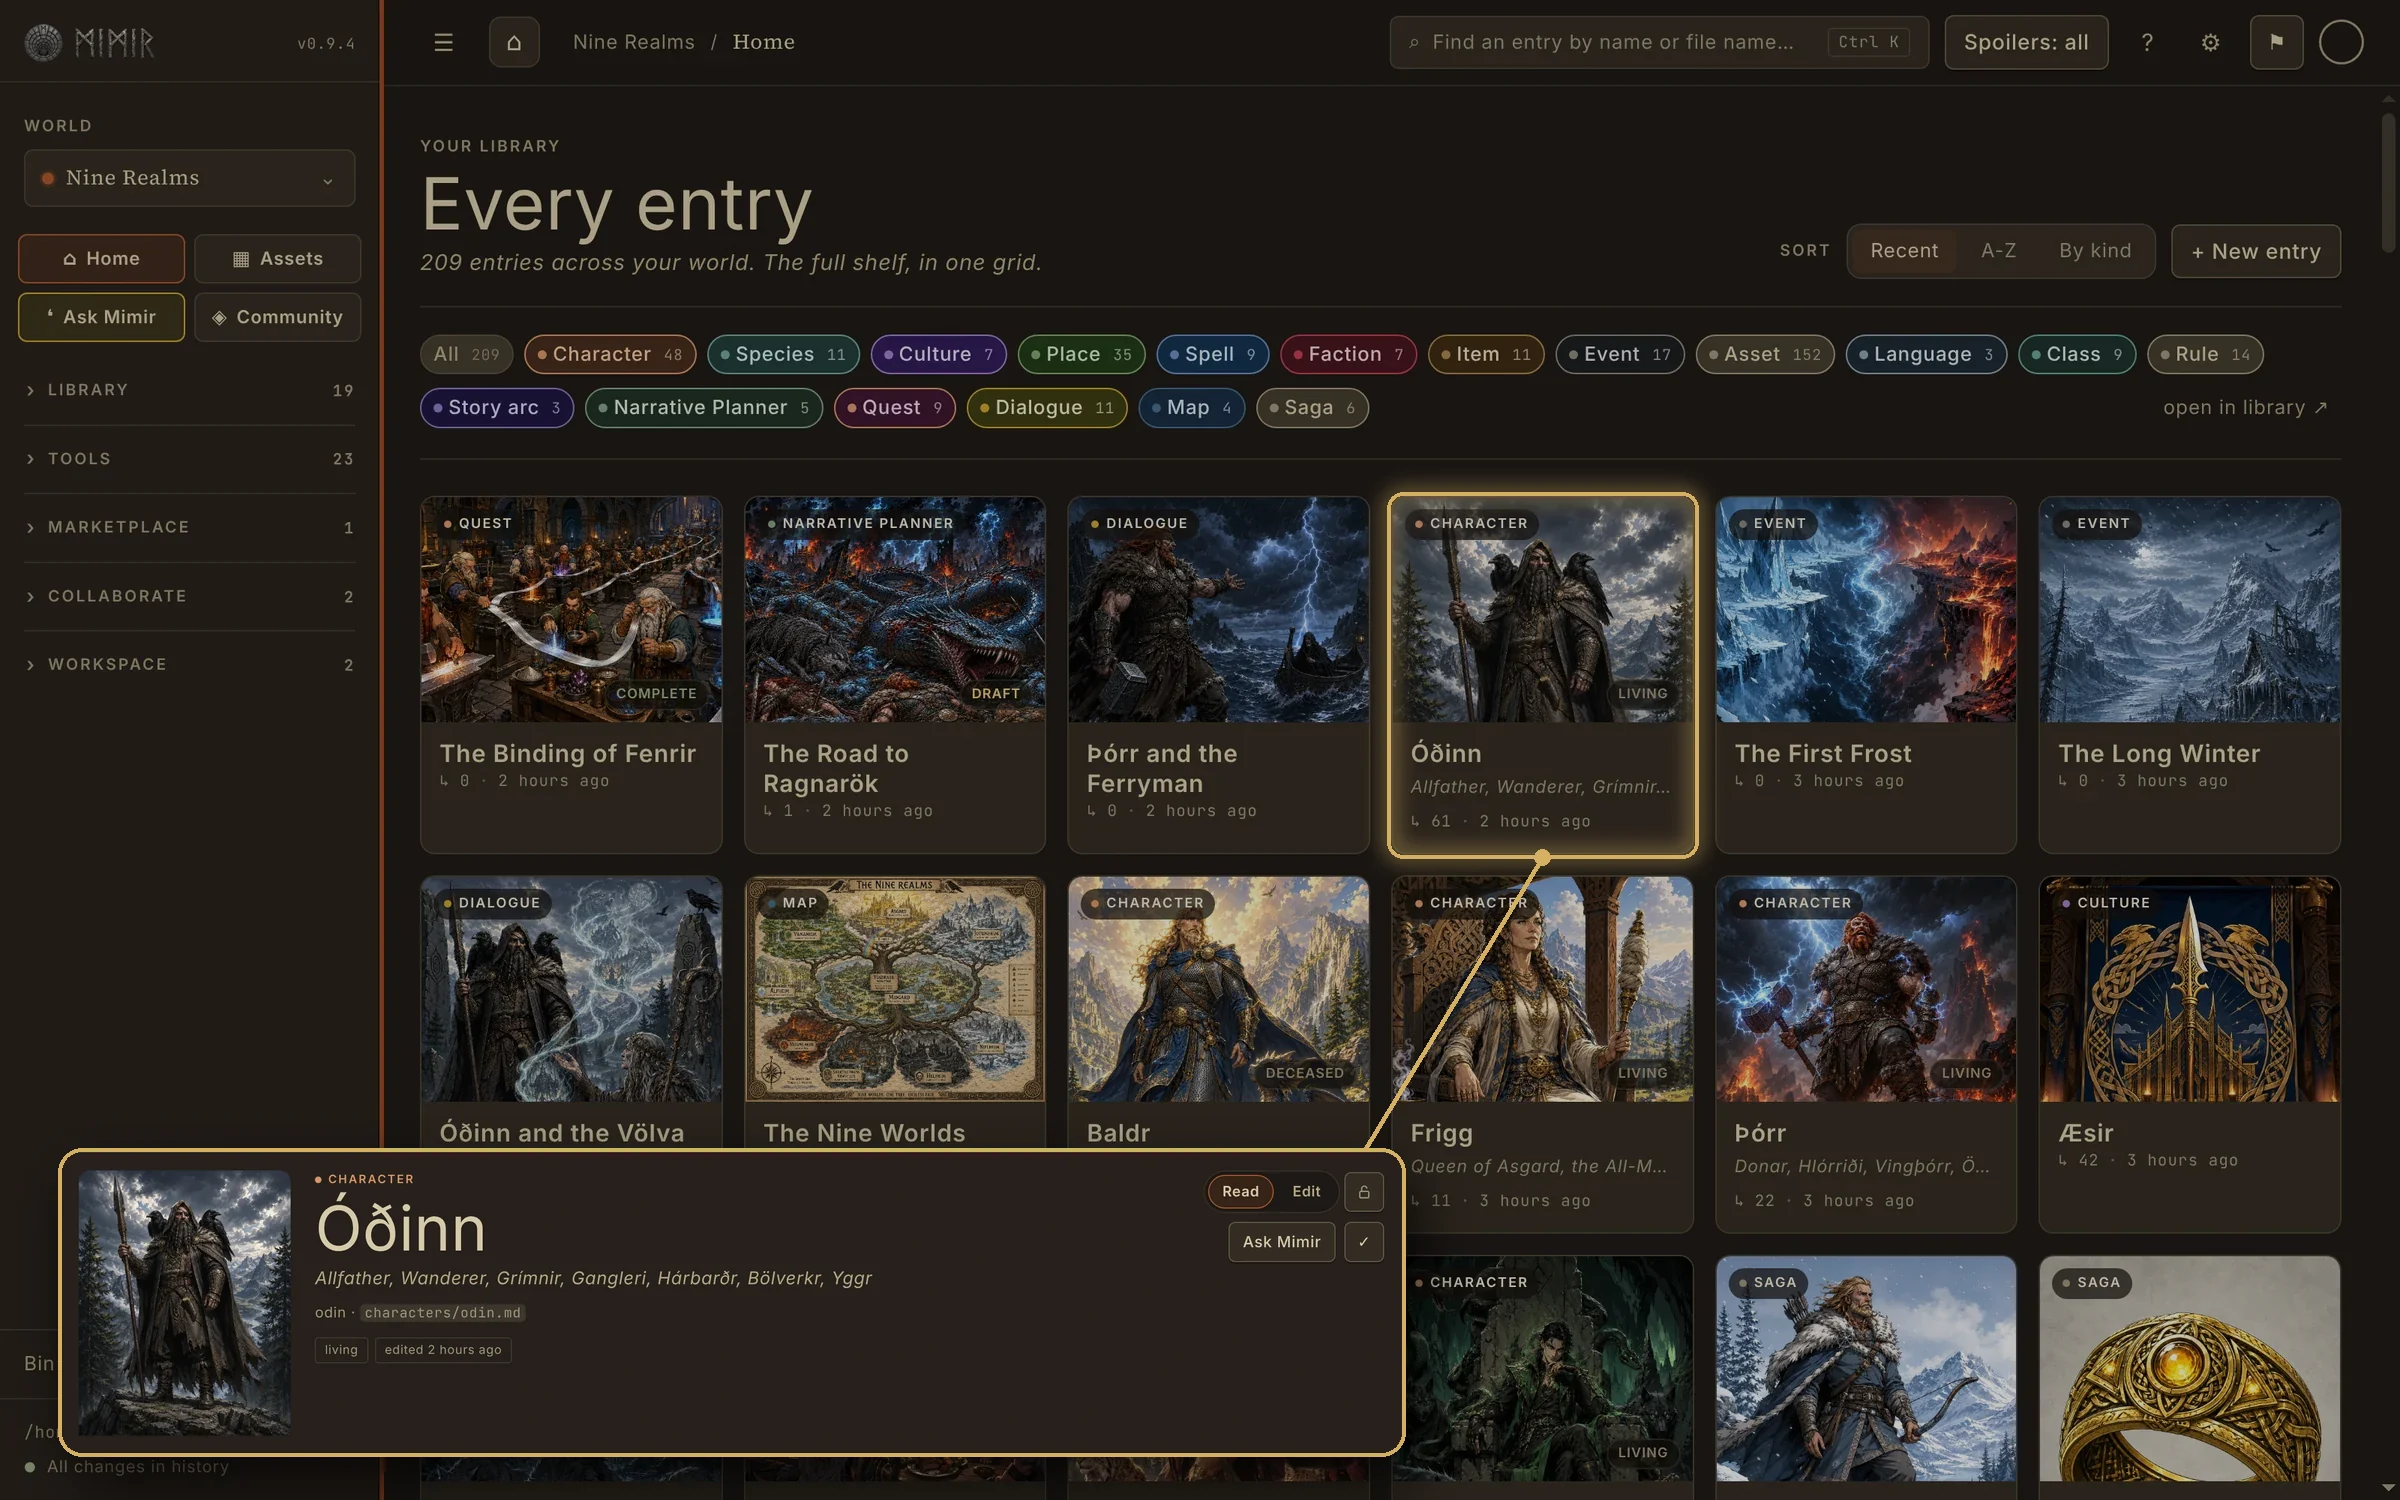Toggle Spoilers: all setting
The width and height of the screenshot is (2400, 1500).
tap(2026, 42)
